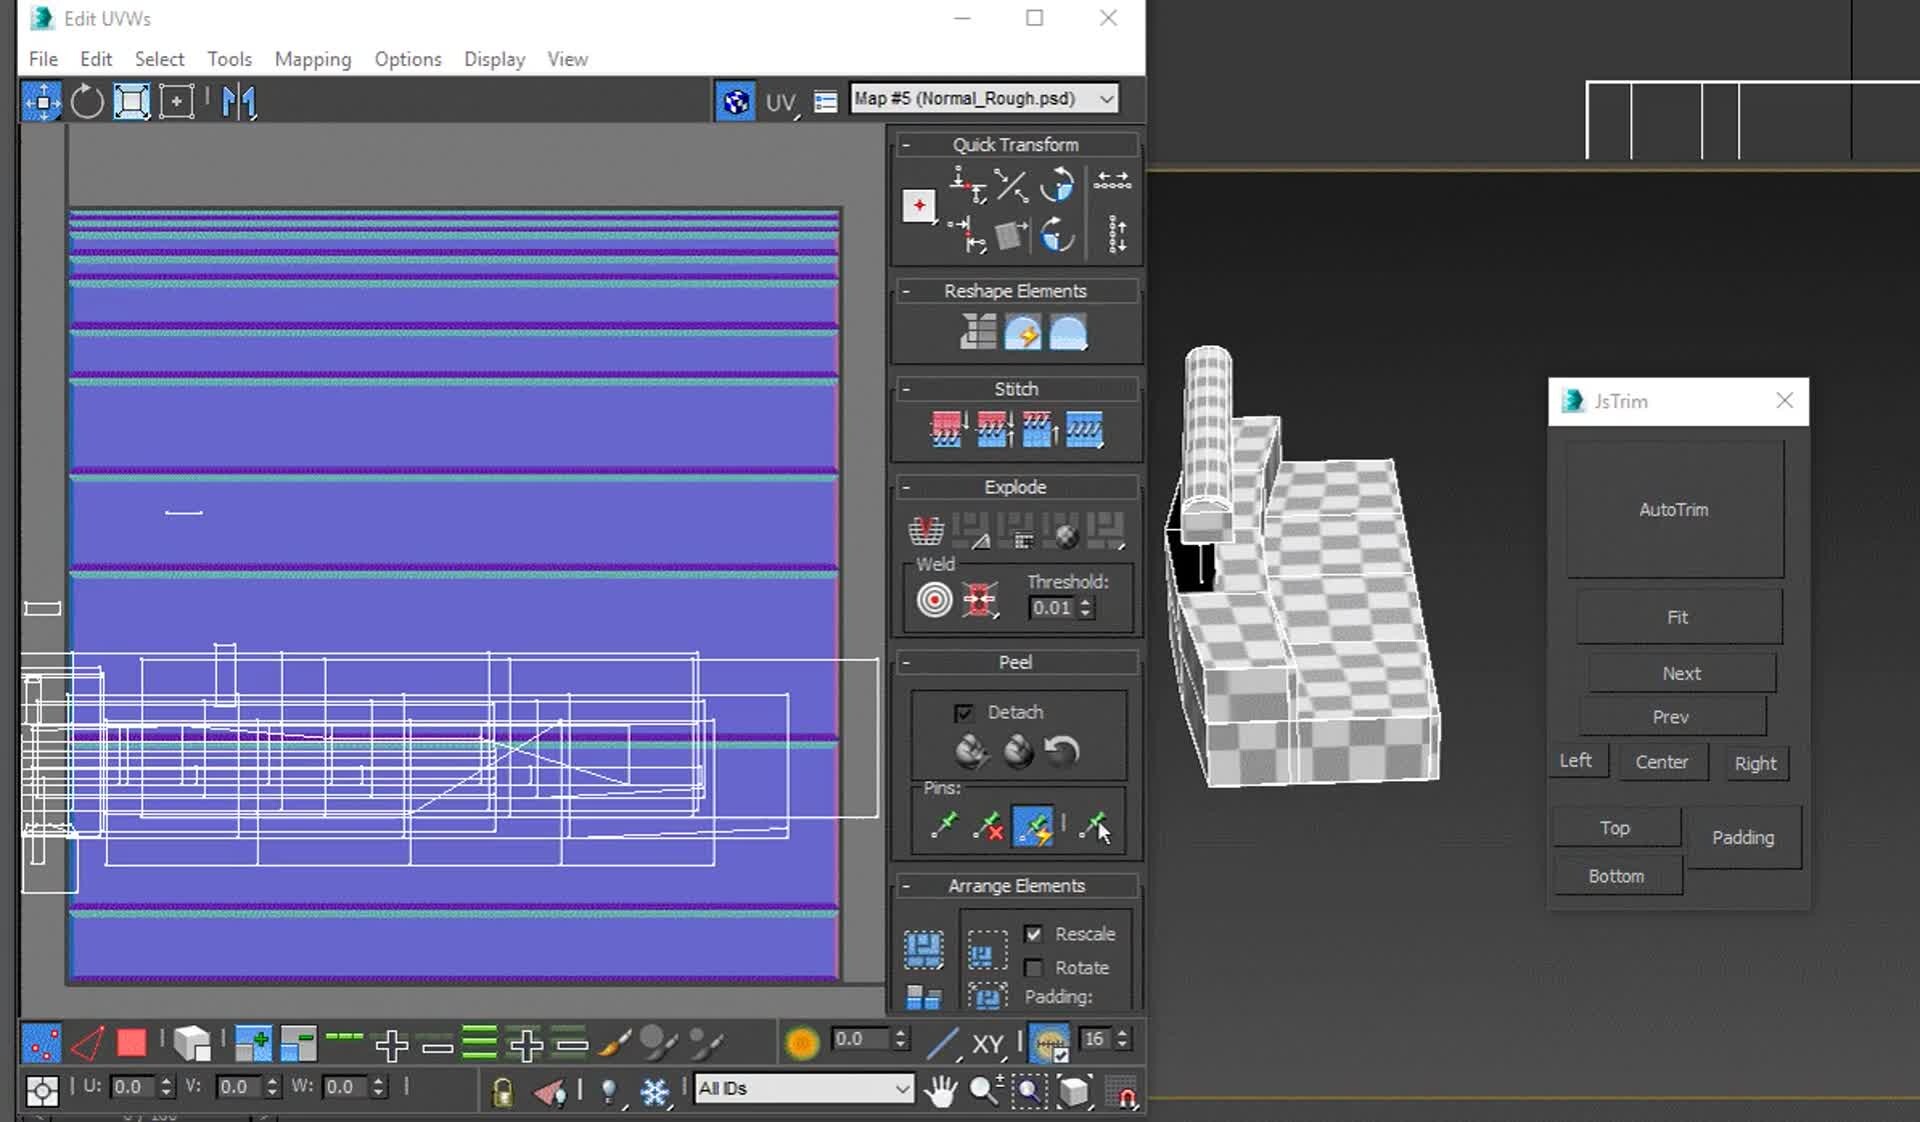Click the AutoTrim button in JsTrim

[1674, 509]
